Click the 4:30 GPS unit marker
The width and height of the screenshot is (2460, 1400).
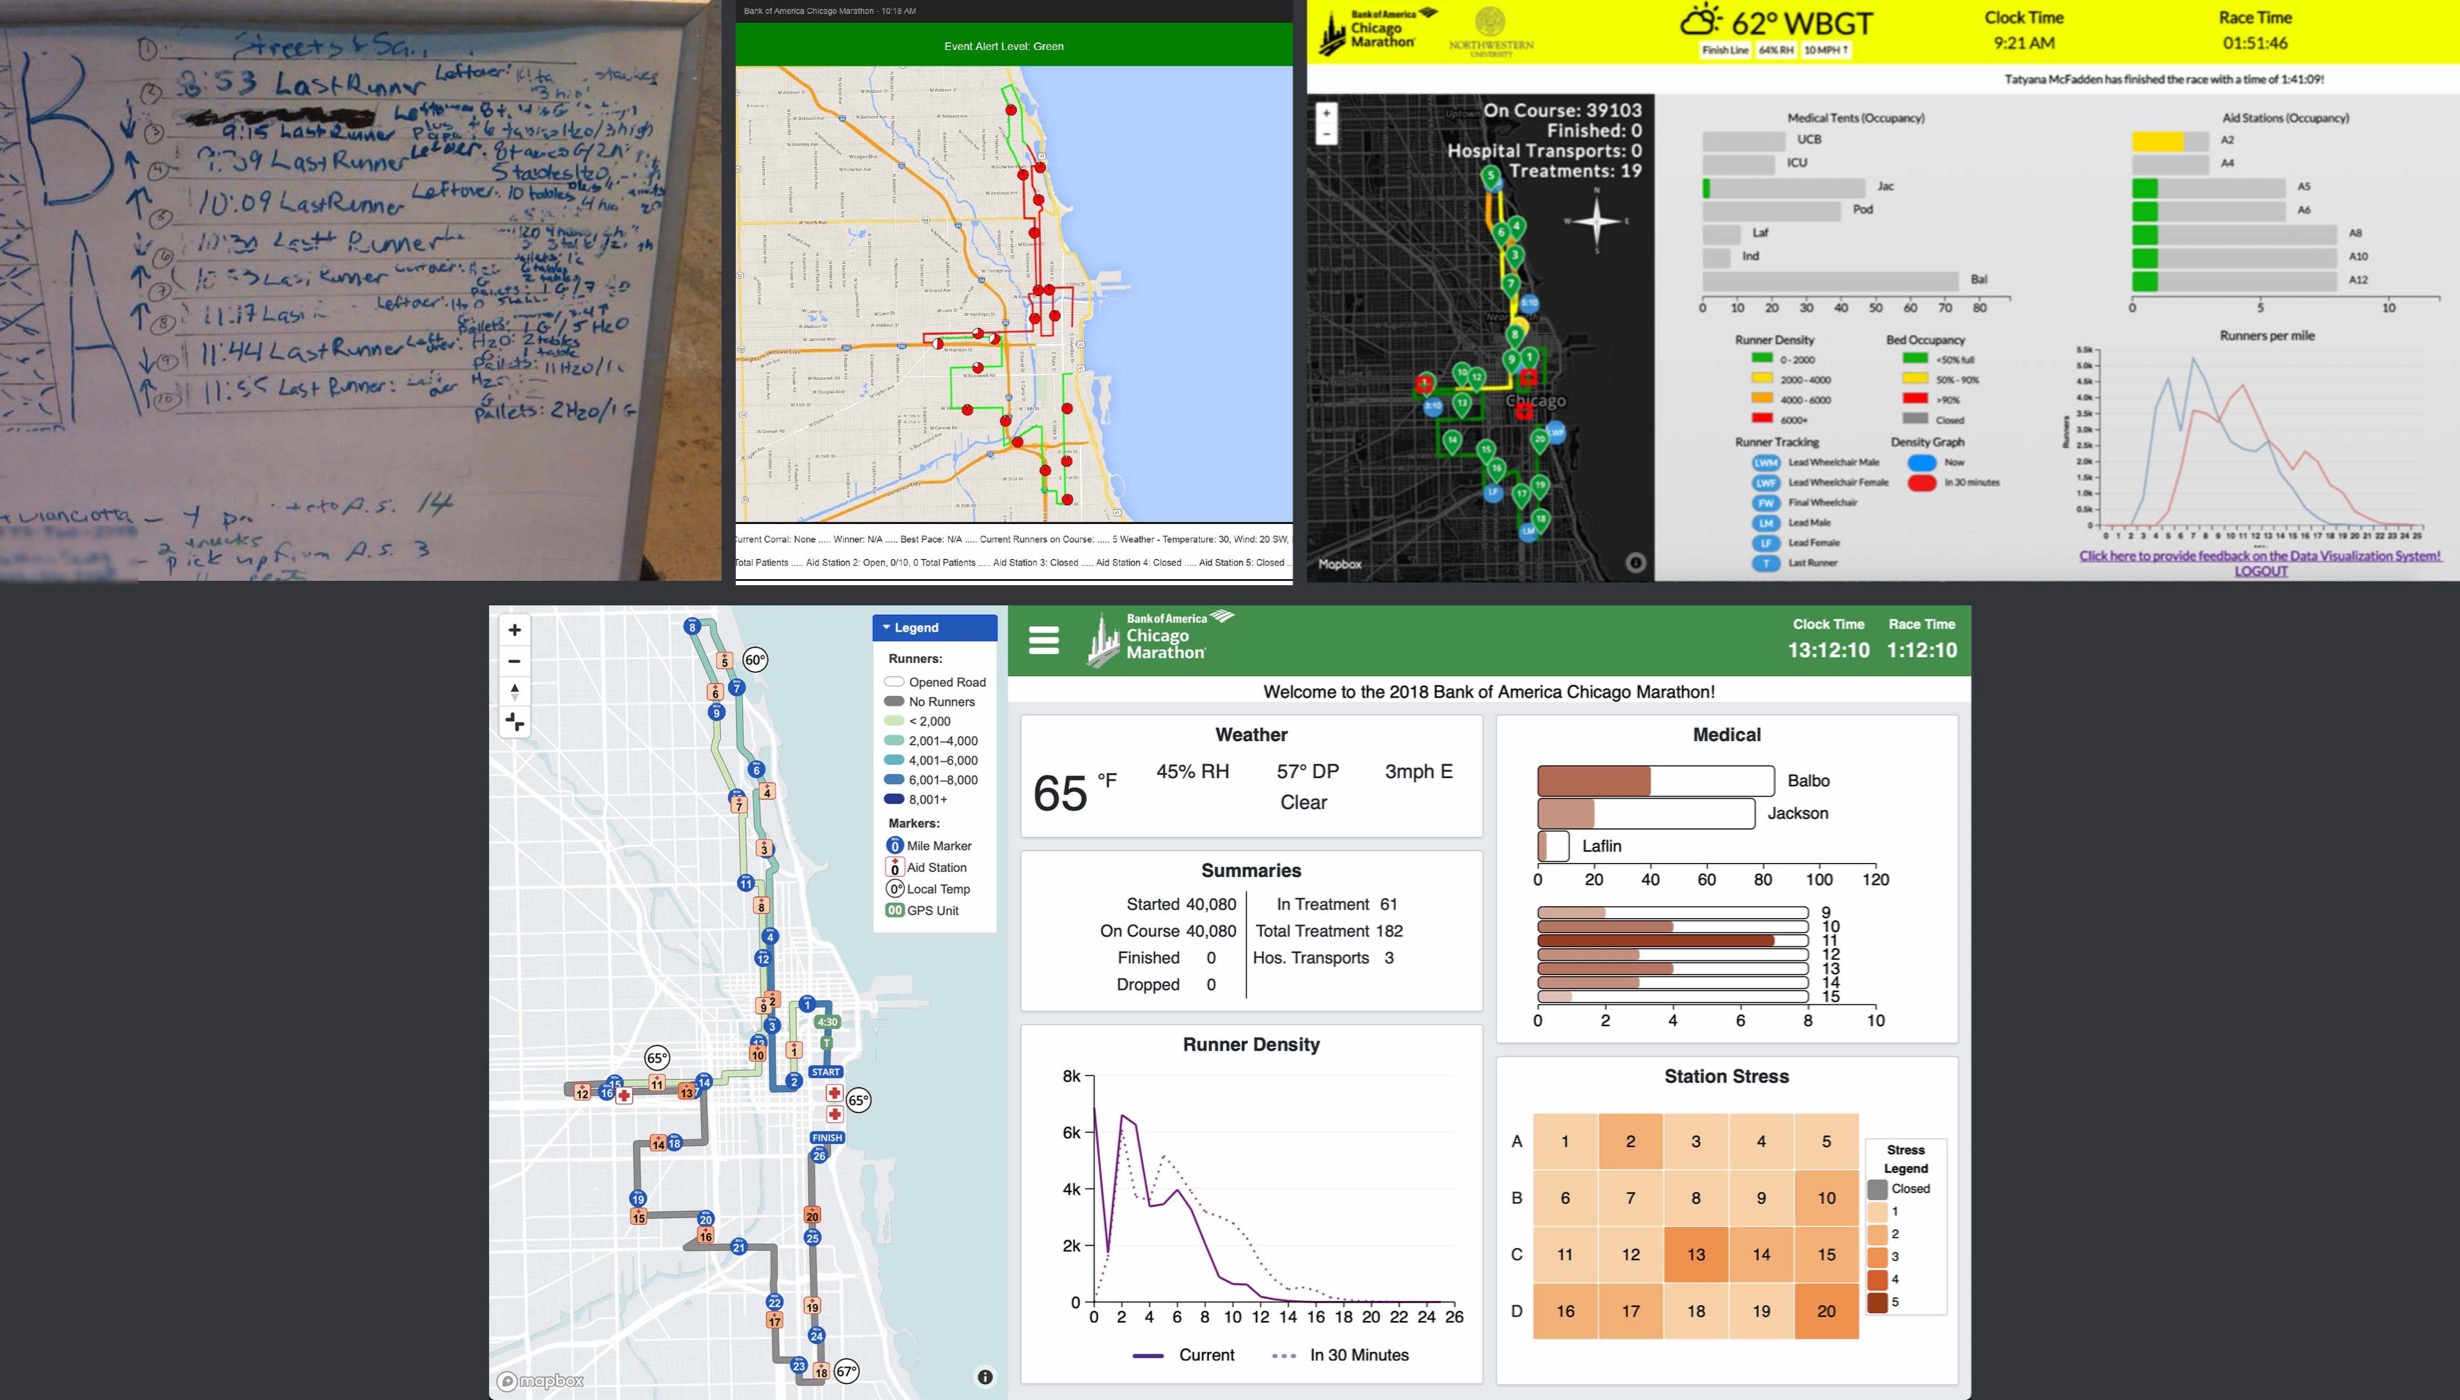click(x=827, y=1022)
